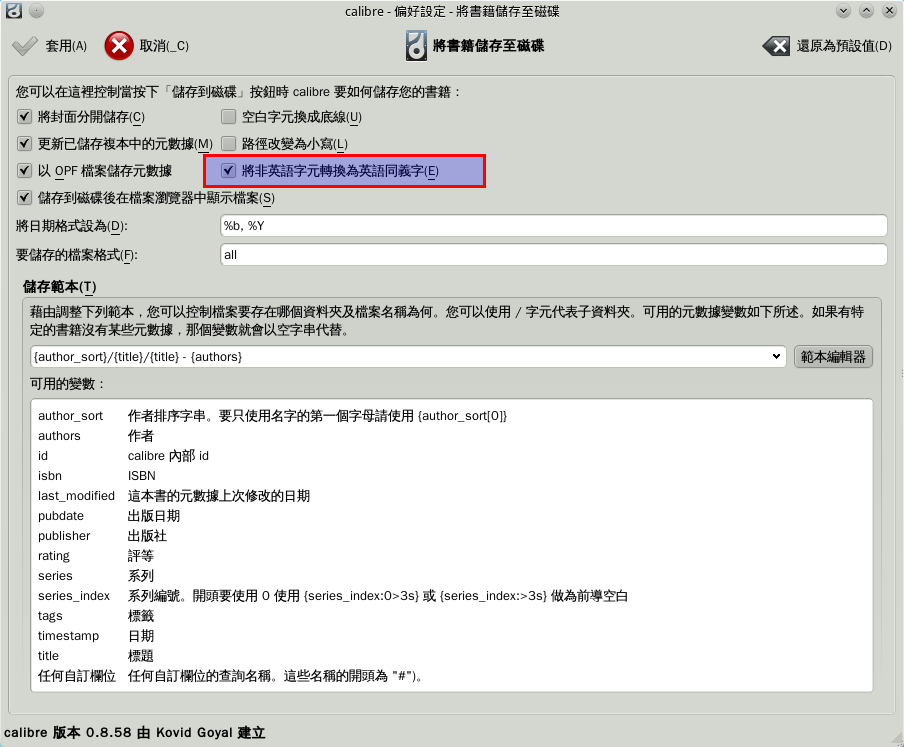Click calibre version 0.8.58 status text
904x747 pixels.
(x=134, y=733)
